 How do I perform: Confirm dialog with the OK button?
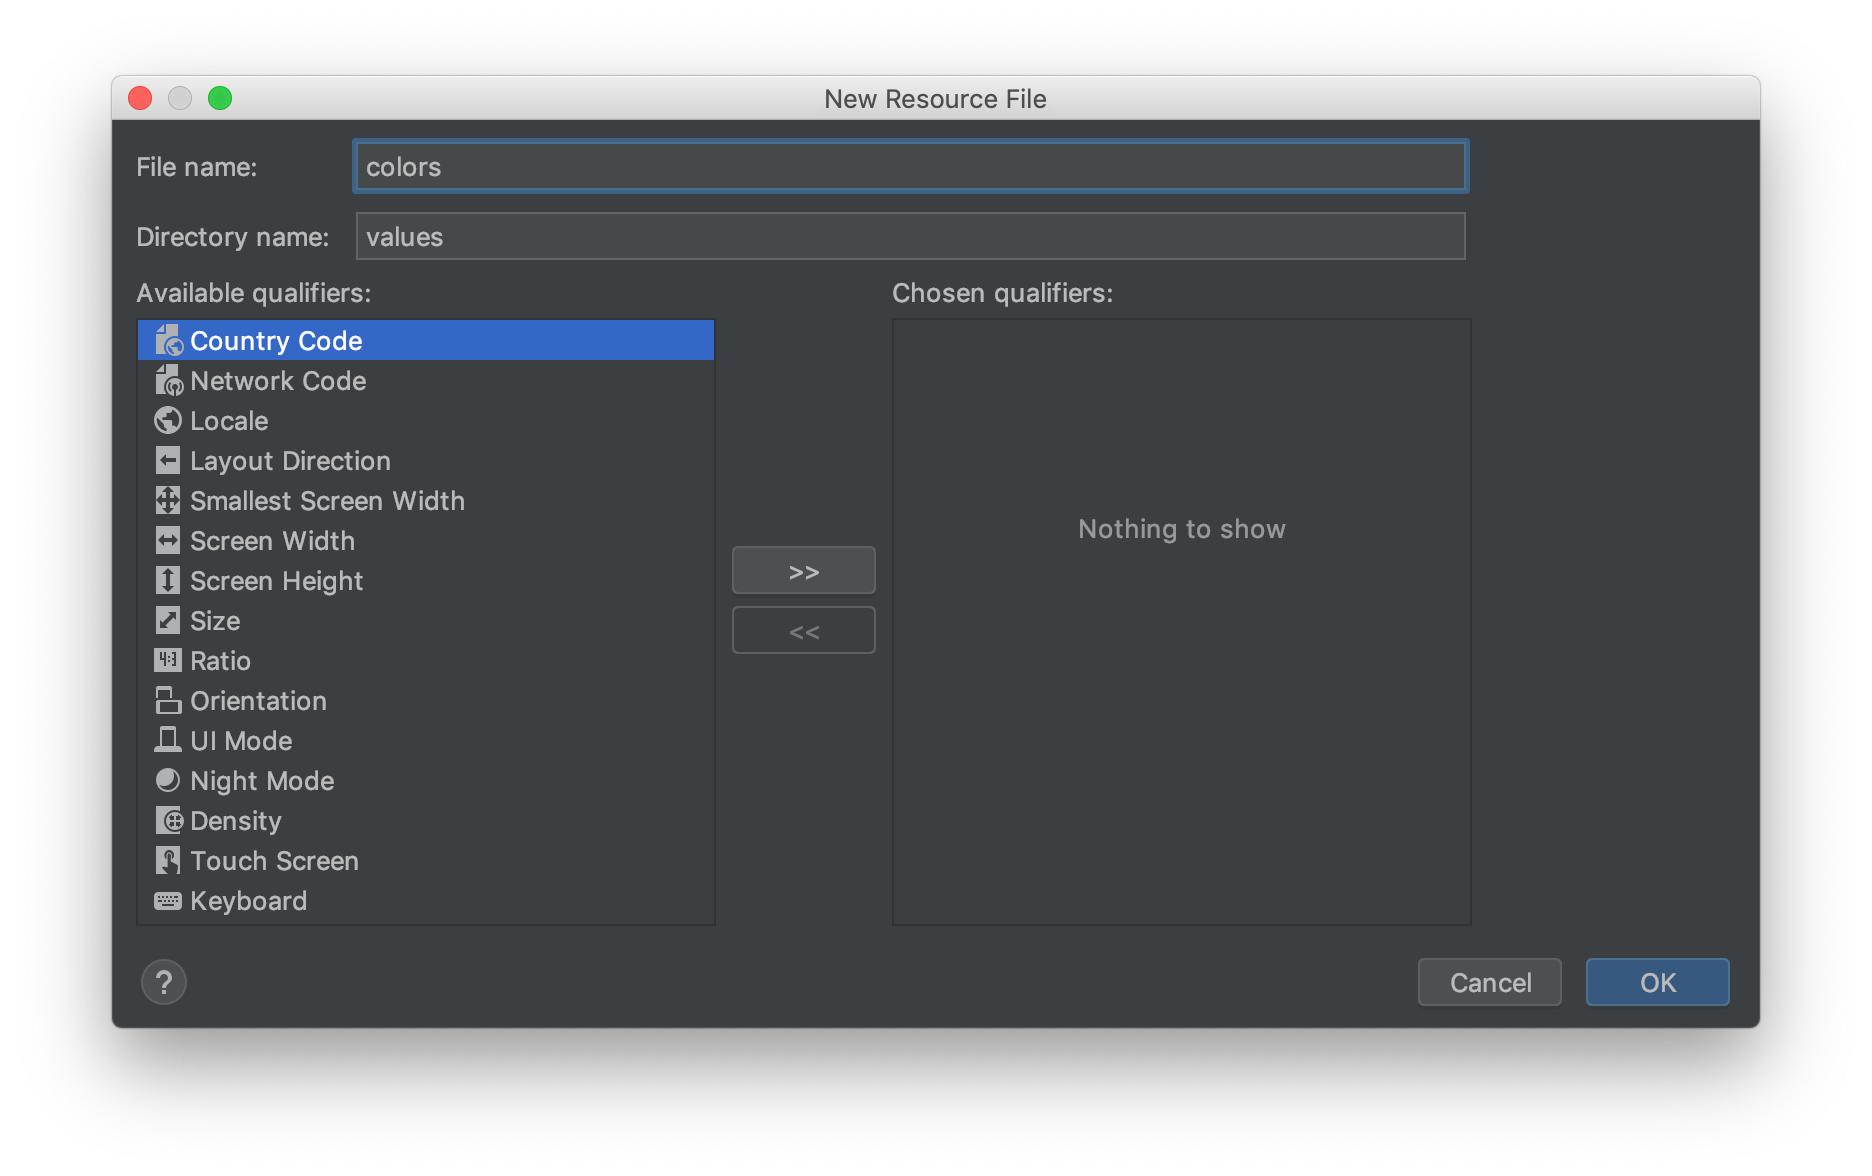point(1657,982)
